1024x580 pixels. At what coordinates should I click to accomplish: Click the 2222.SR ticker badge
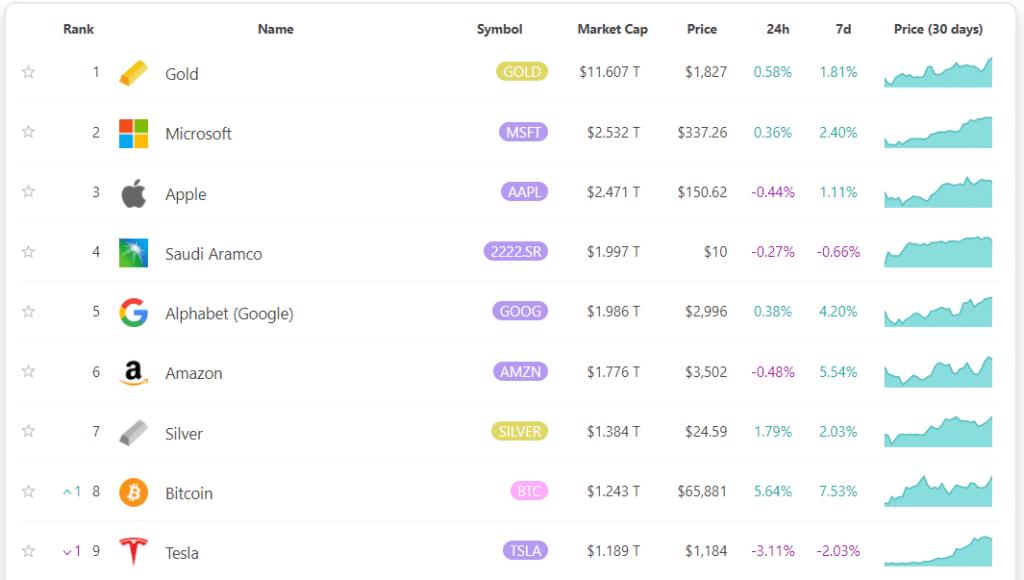[x=516, y=251]
